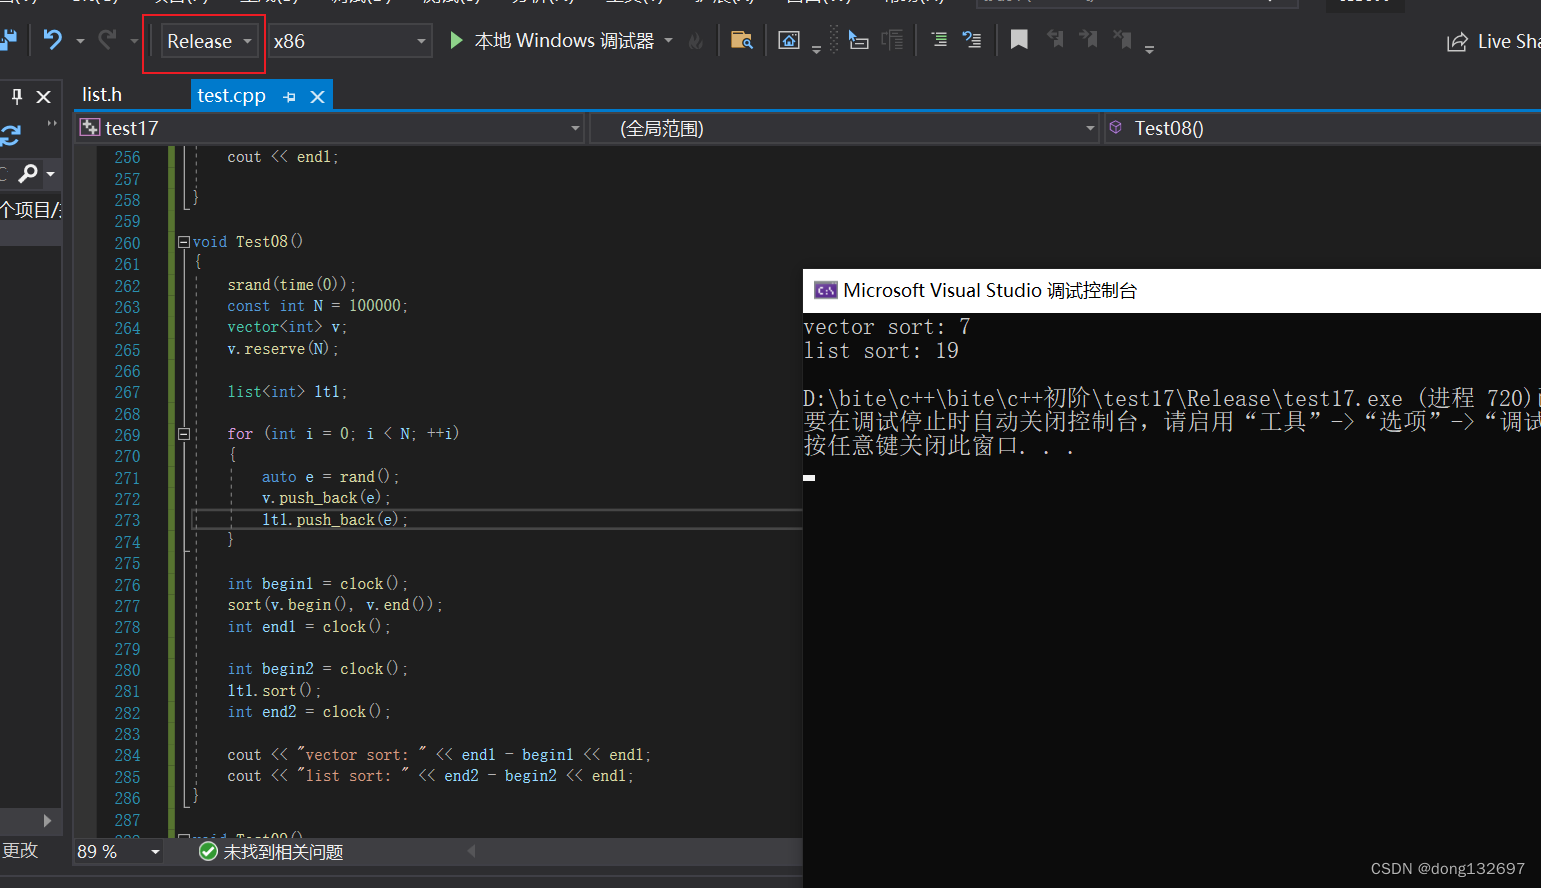Go to the next bookmark icon

(1088, 40)
